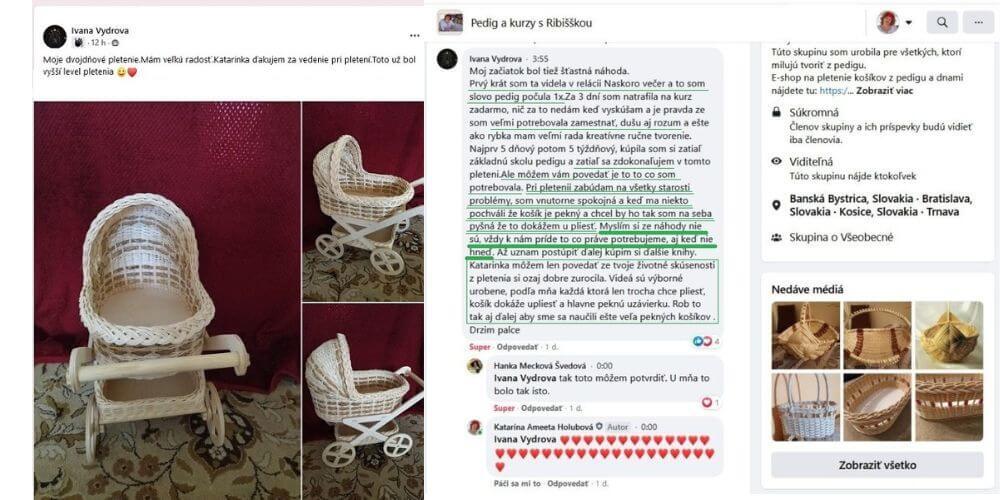This screenshot has width=1000, height=500.
Task: Click Odpovedať under Hanka's comment
Action: (x=541, y=408)
